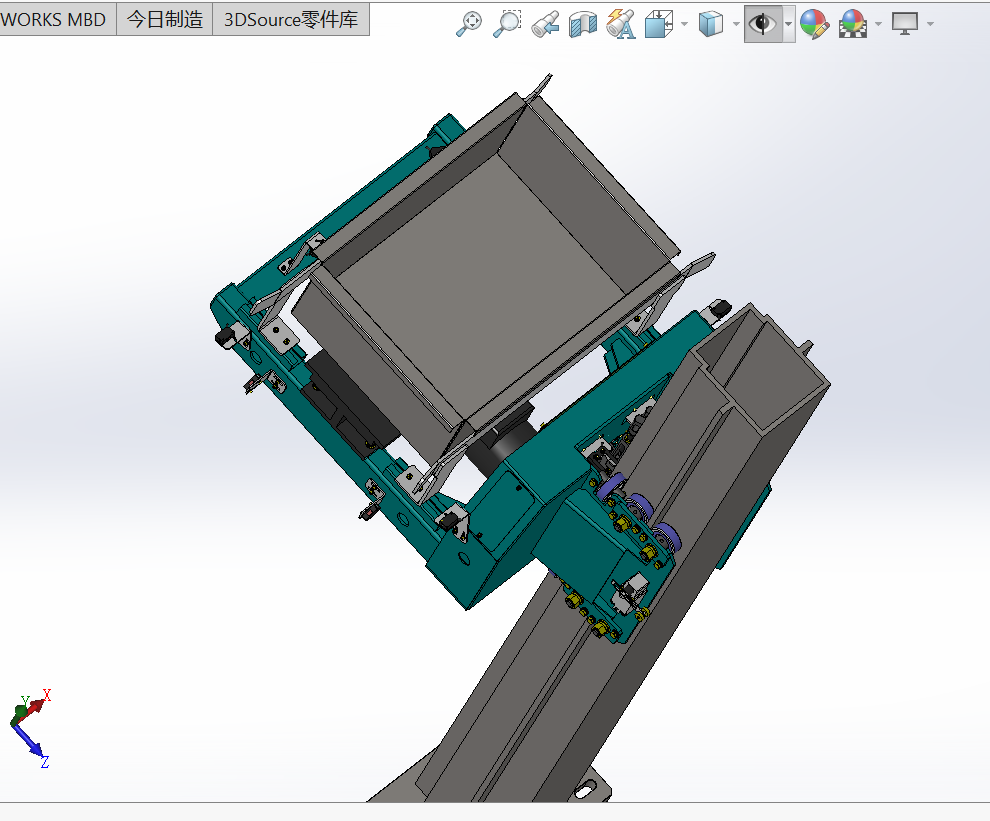This screenshot has width=990, height=821.
Task: Select the Zoom to Area tool
Action: 507,24
